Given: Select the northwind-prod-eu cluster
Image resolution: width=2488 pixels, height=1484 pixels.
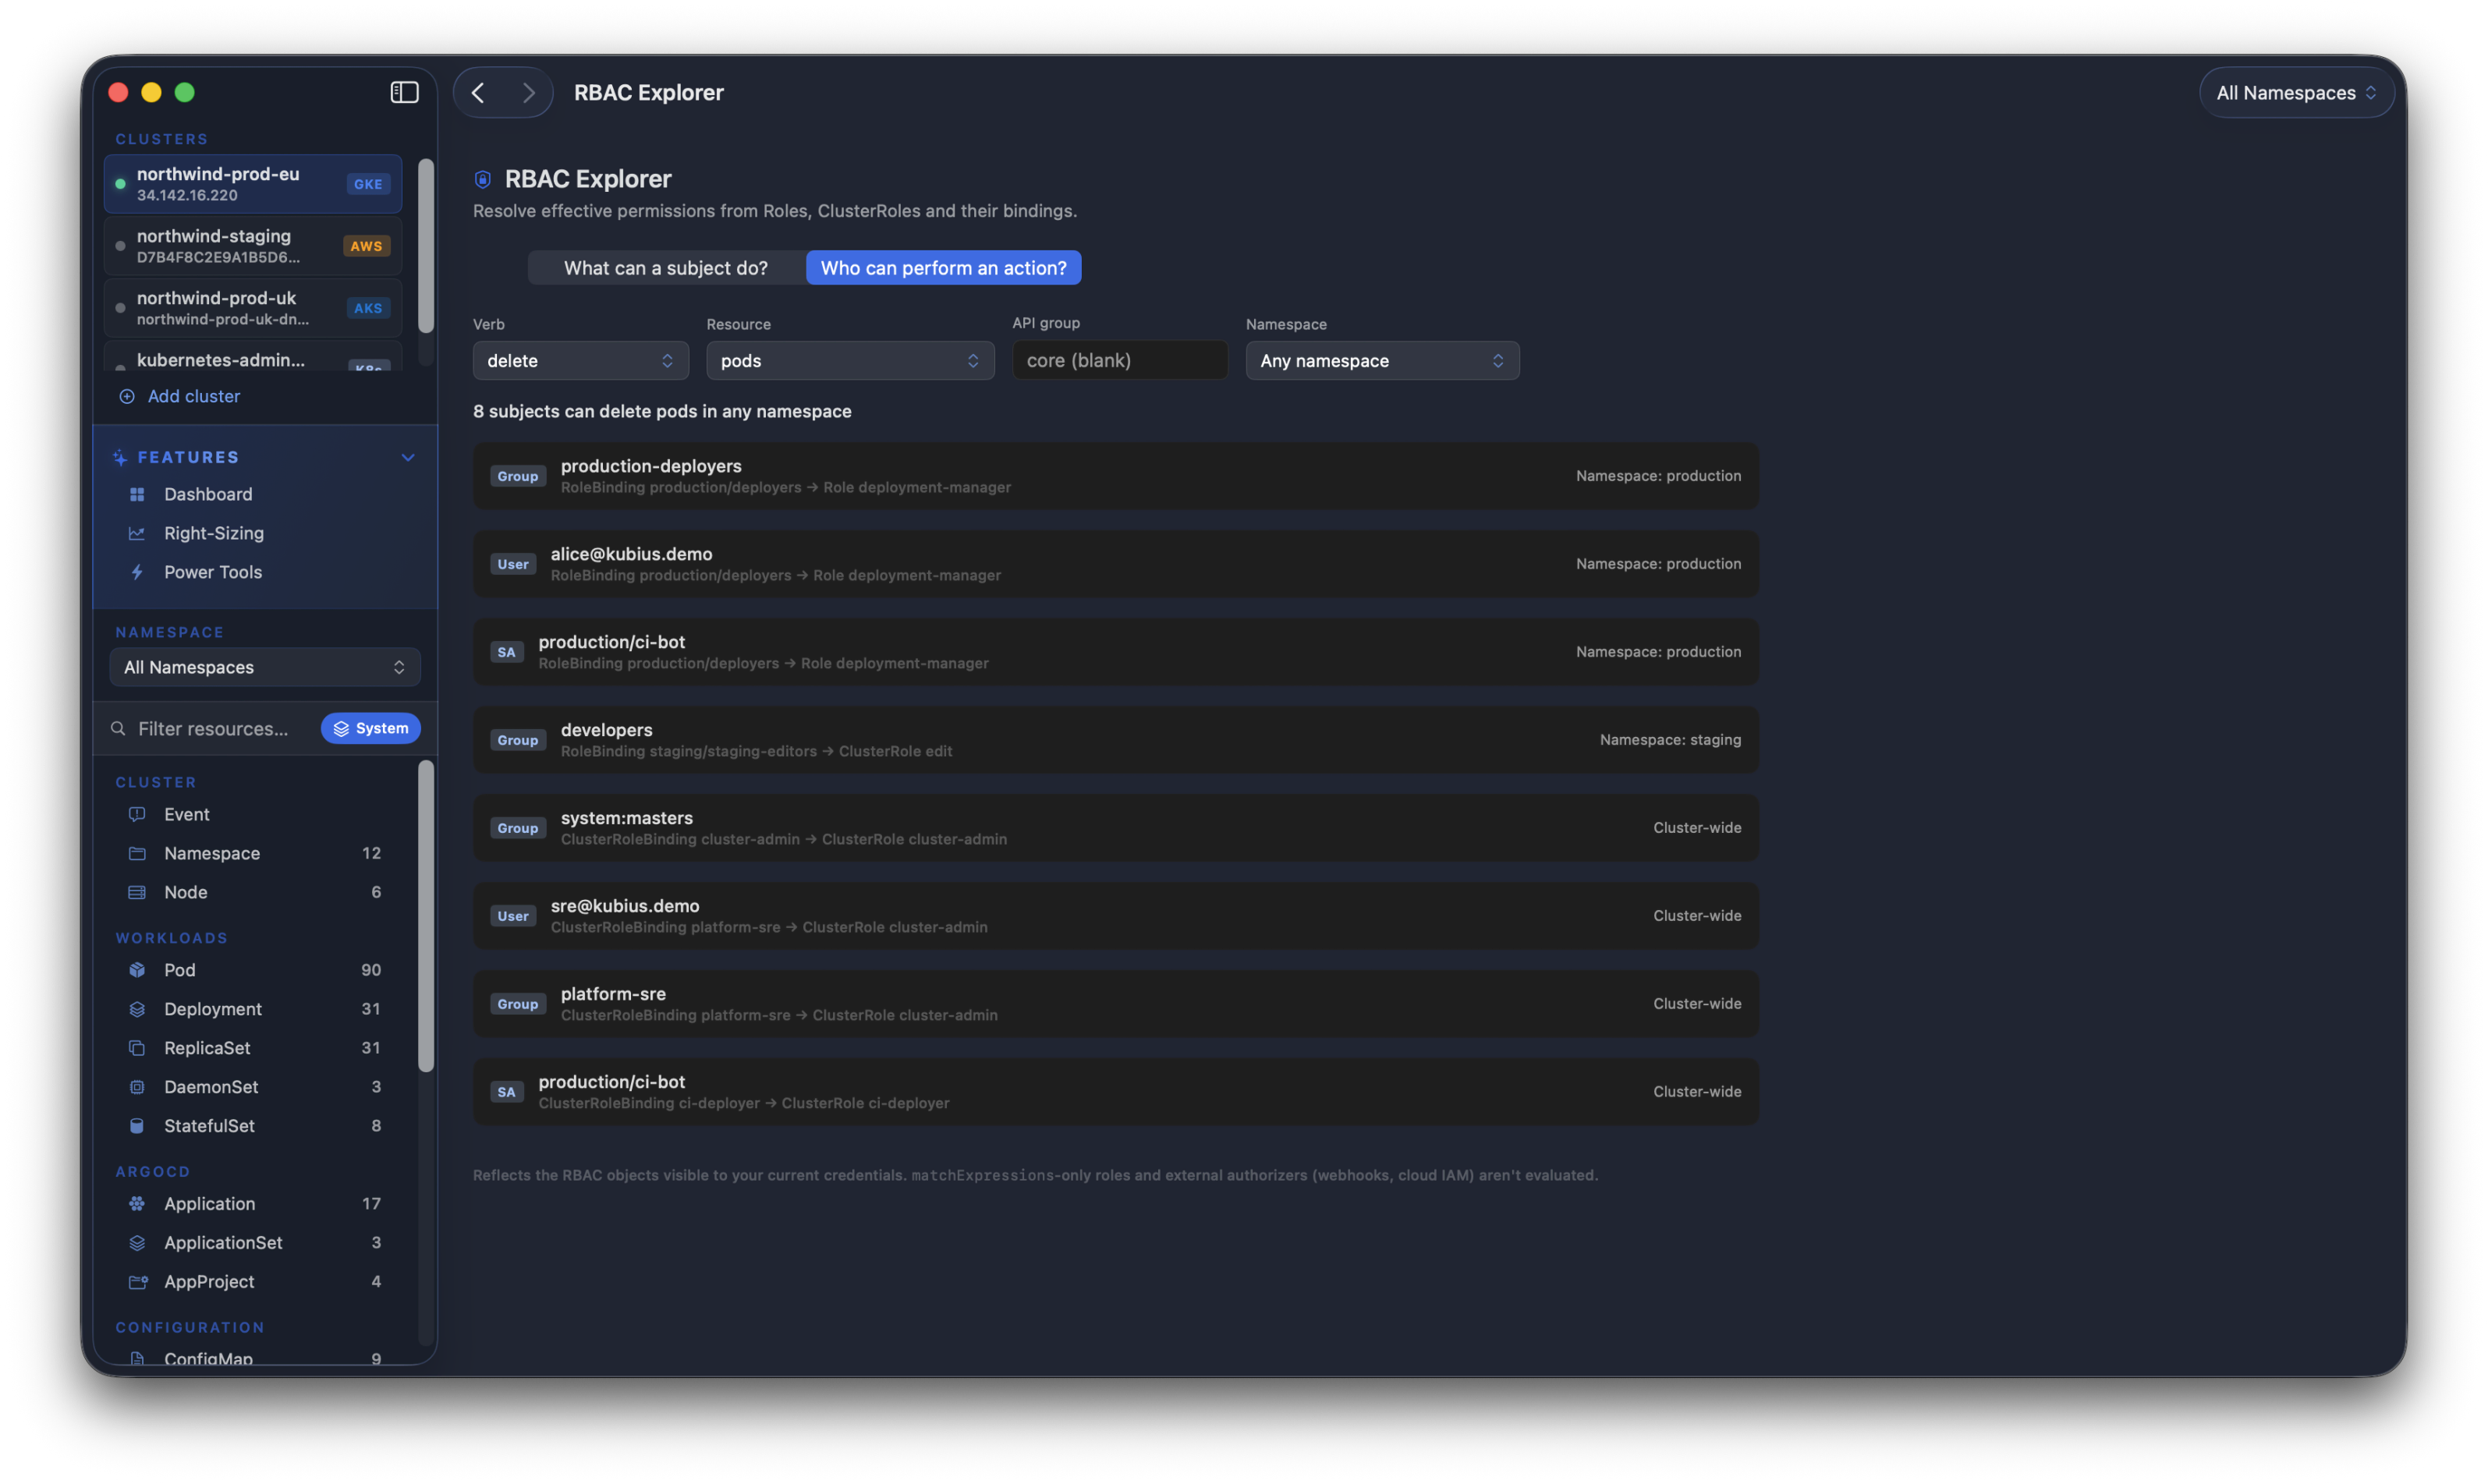Looking at the screenshot, I should pyautogui.click(x=253, y=184).
